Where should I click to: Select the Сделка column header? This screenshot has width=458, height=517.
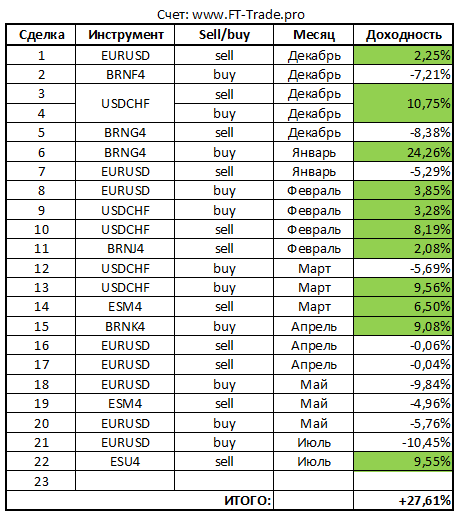click(41, 35)
